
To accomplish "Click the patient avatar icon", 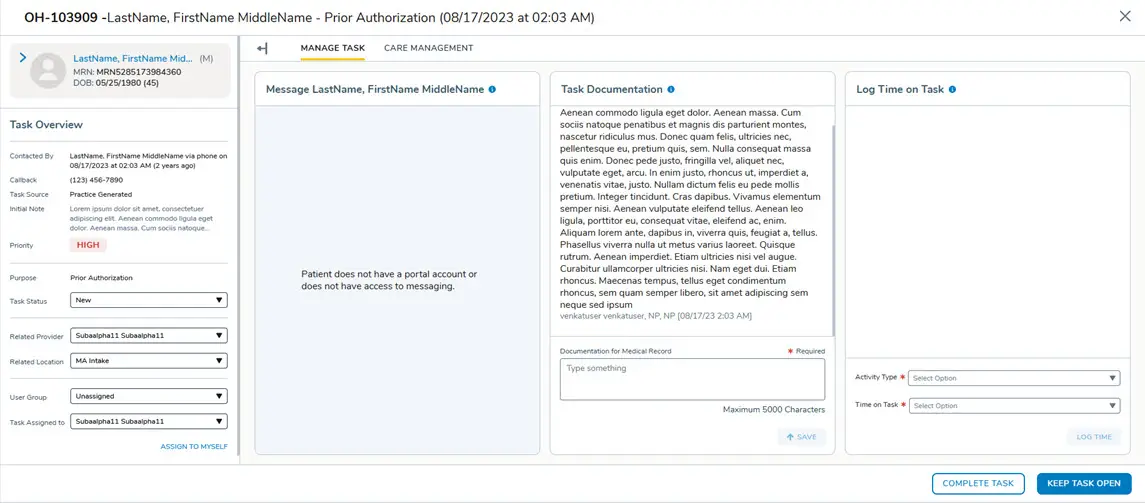I will pos(48,71).
